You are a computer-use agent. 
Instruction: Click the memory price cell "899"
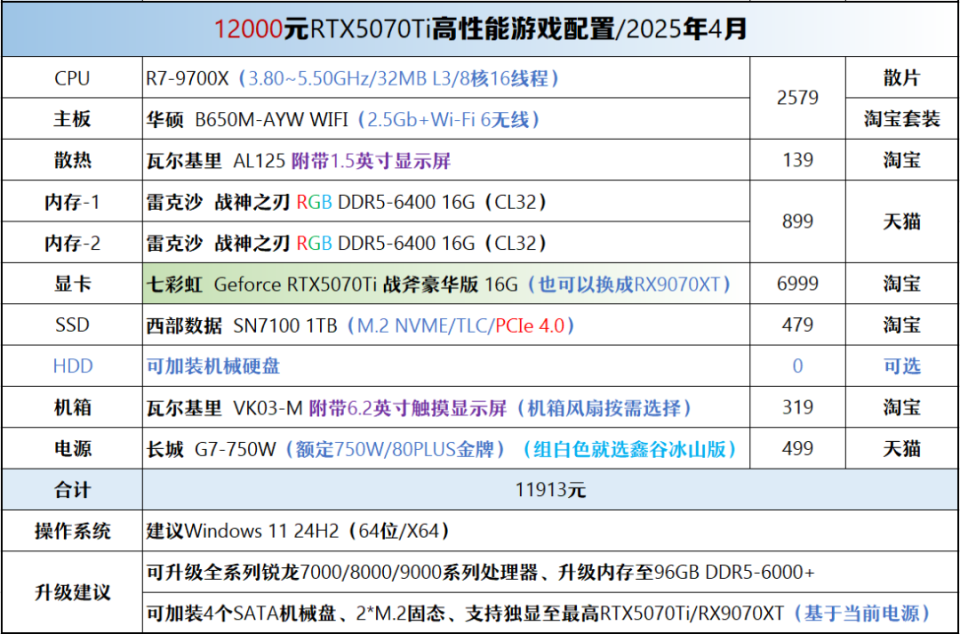pyautogui.click(x=798, y=222)
